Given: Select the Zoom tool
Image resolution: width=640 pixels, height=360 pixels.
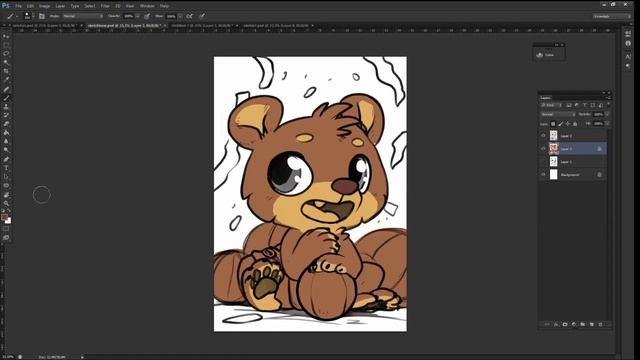Looking at the screenshot, I should click(6, 203).
